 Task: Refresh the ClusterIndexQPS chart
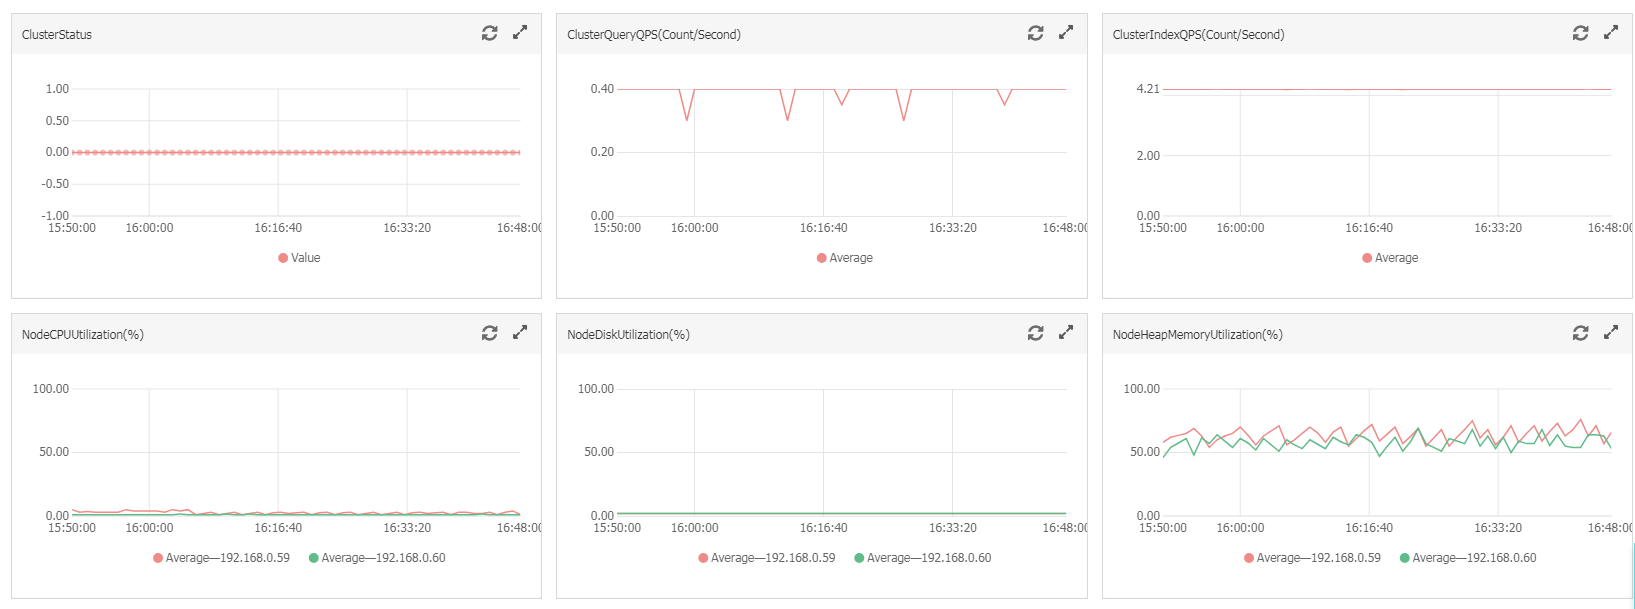[x=1580, y=33]
